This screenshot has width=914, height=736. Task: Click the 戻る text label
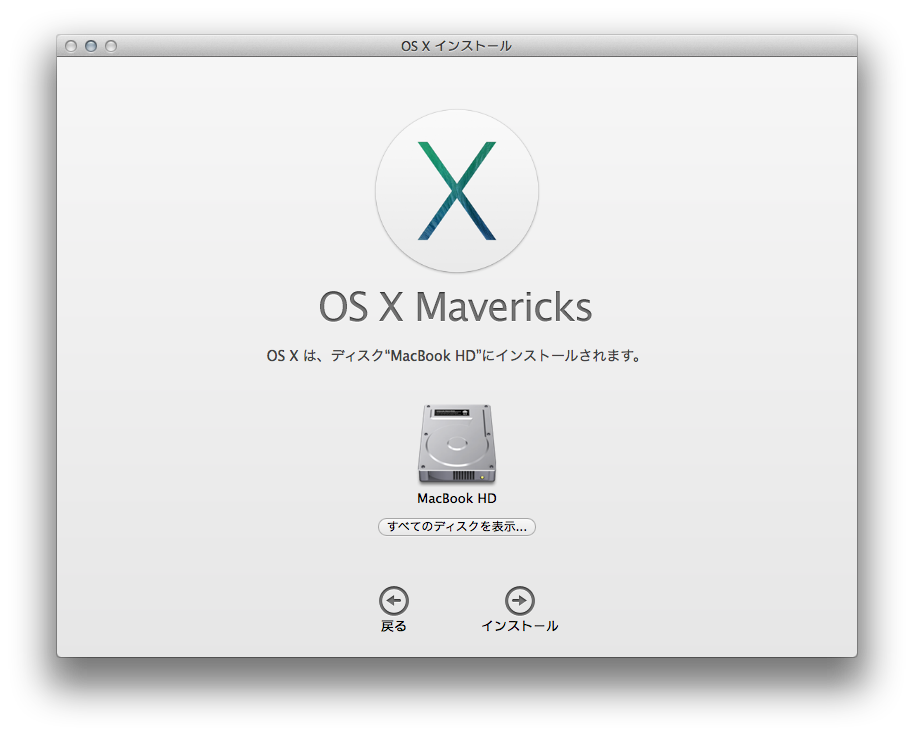394,627
